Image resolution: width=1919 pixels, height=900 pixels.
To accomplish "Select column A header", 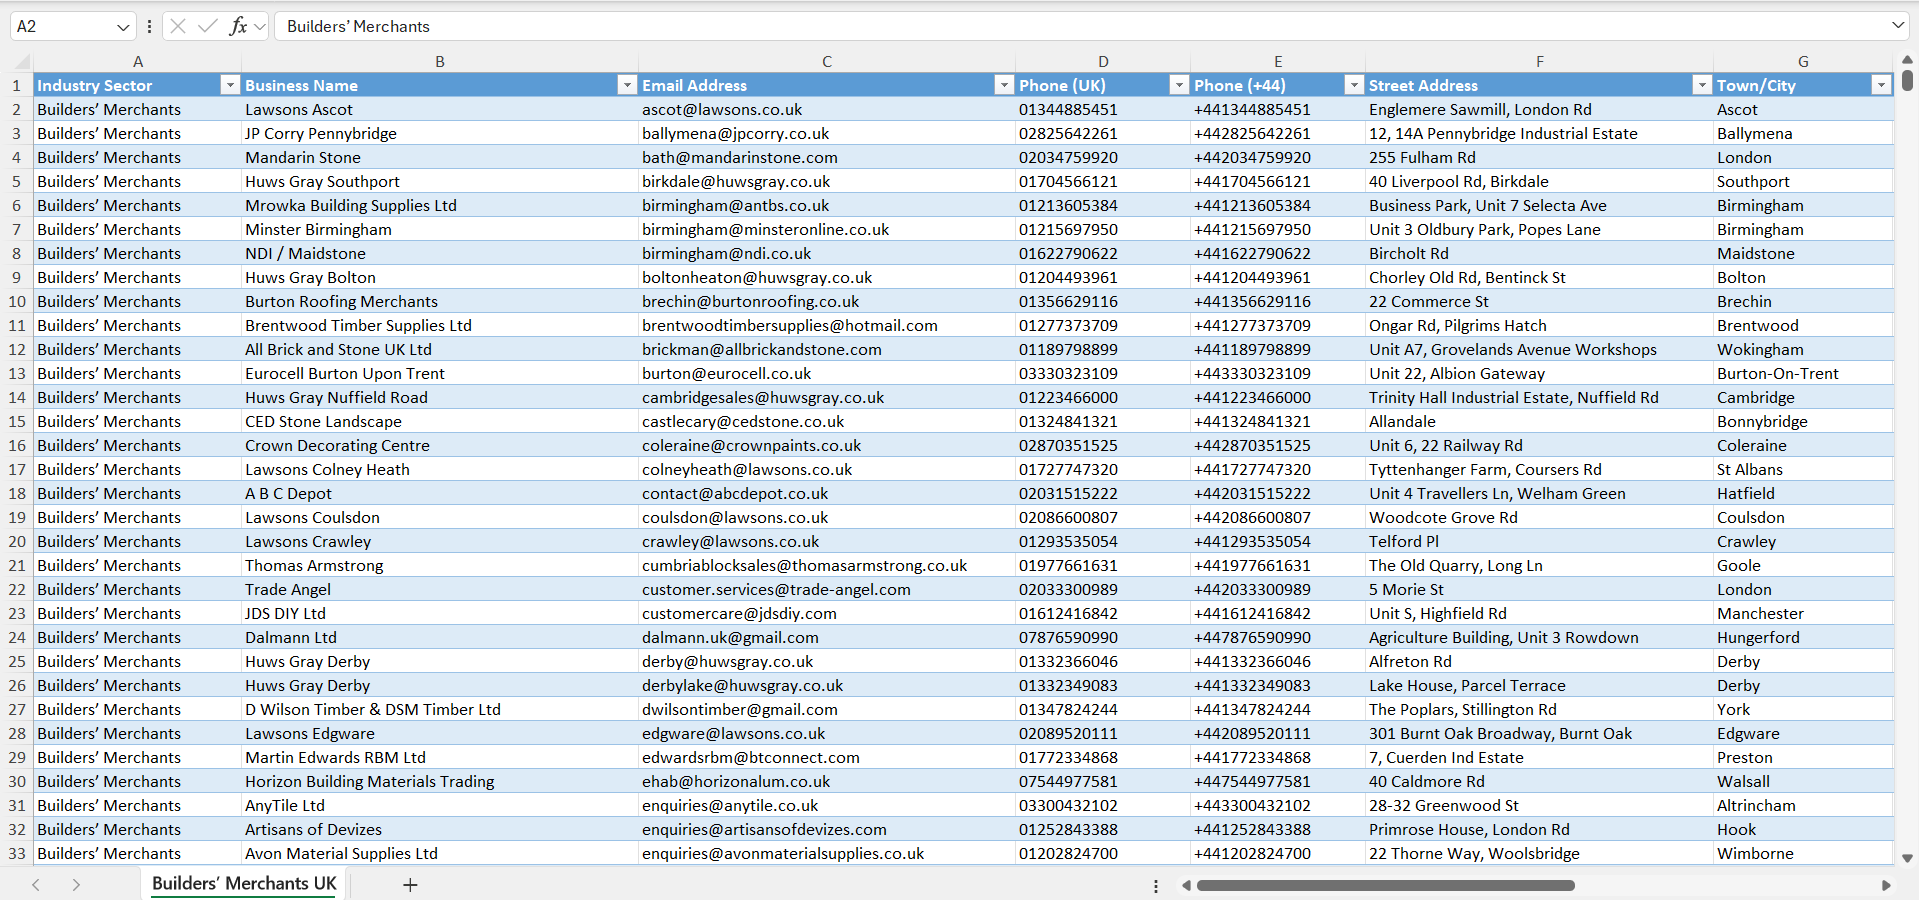I will pos(138,62).
